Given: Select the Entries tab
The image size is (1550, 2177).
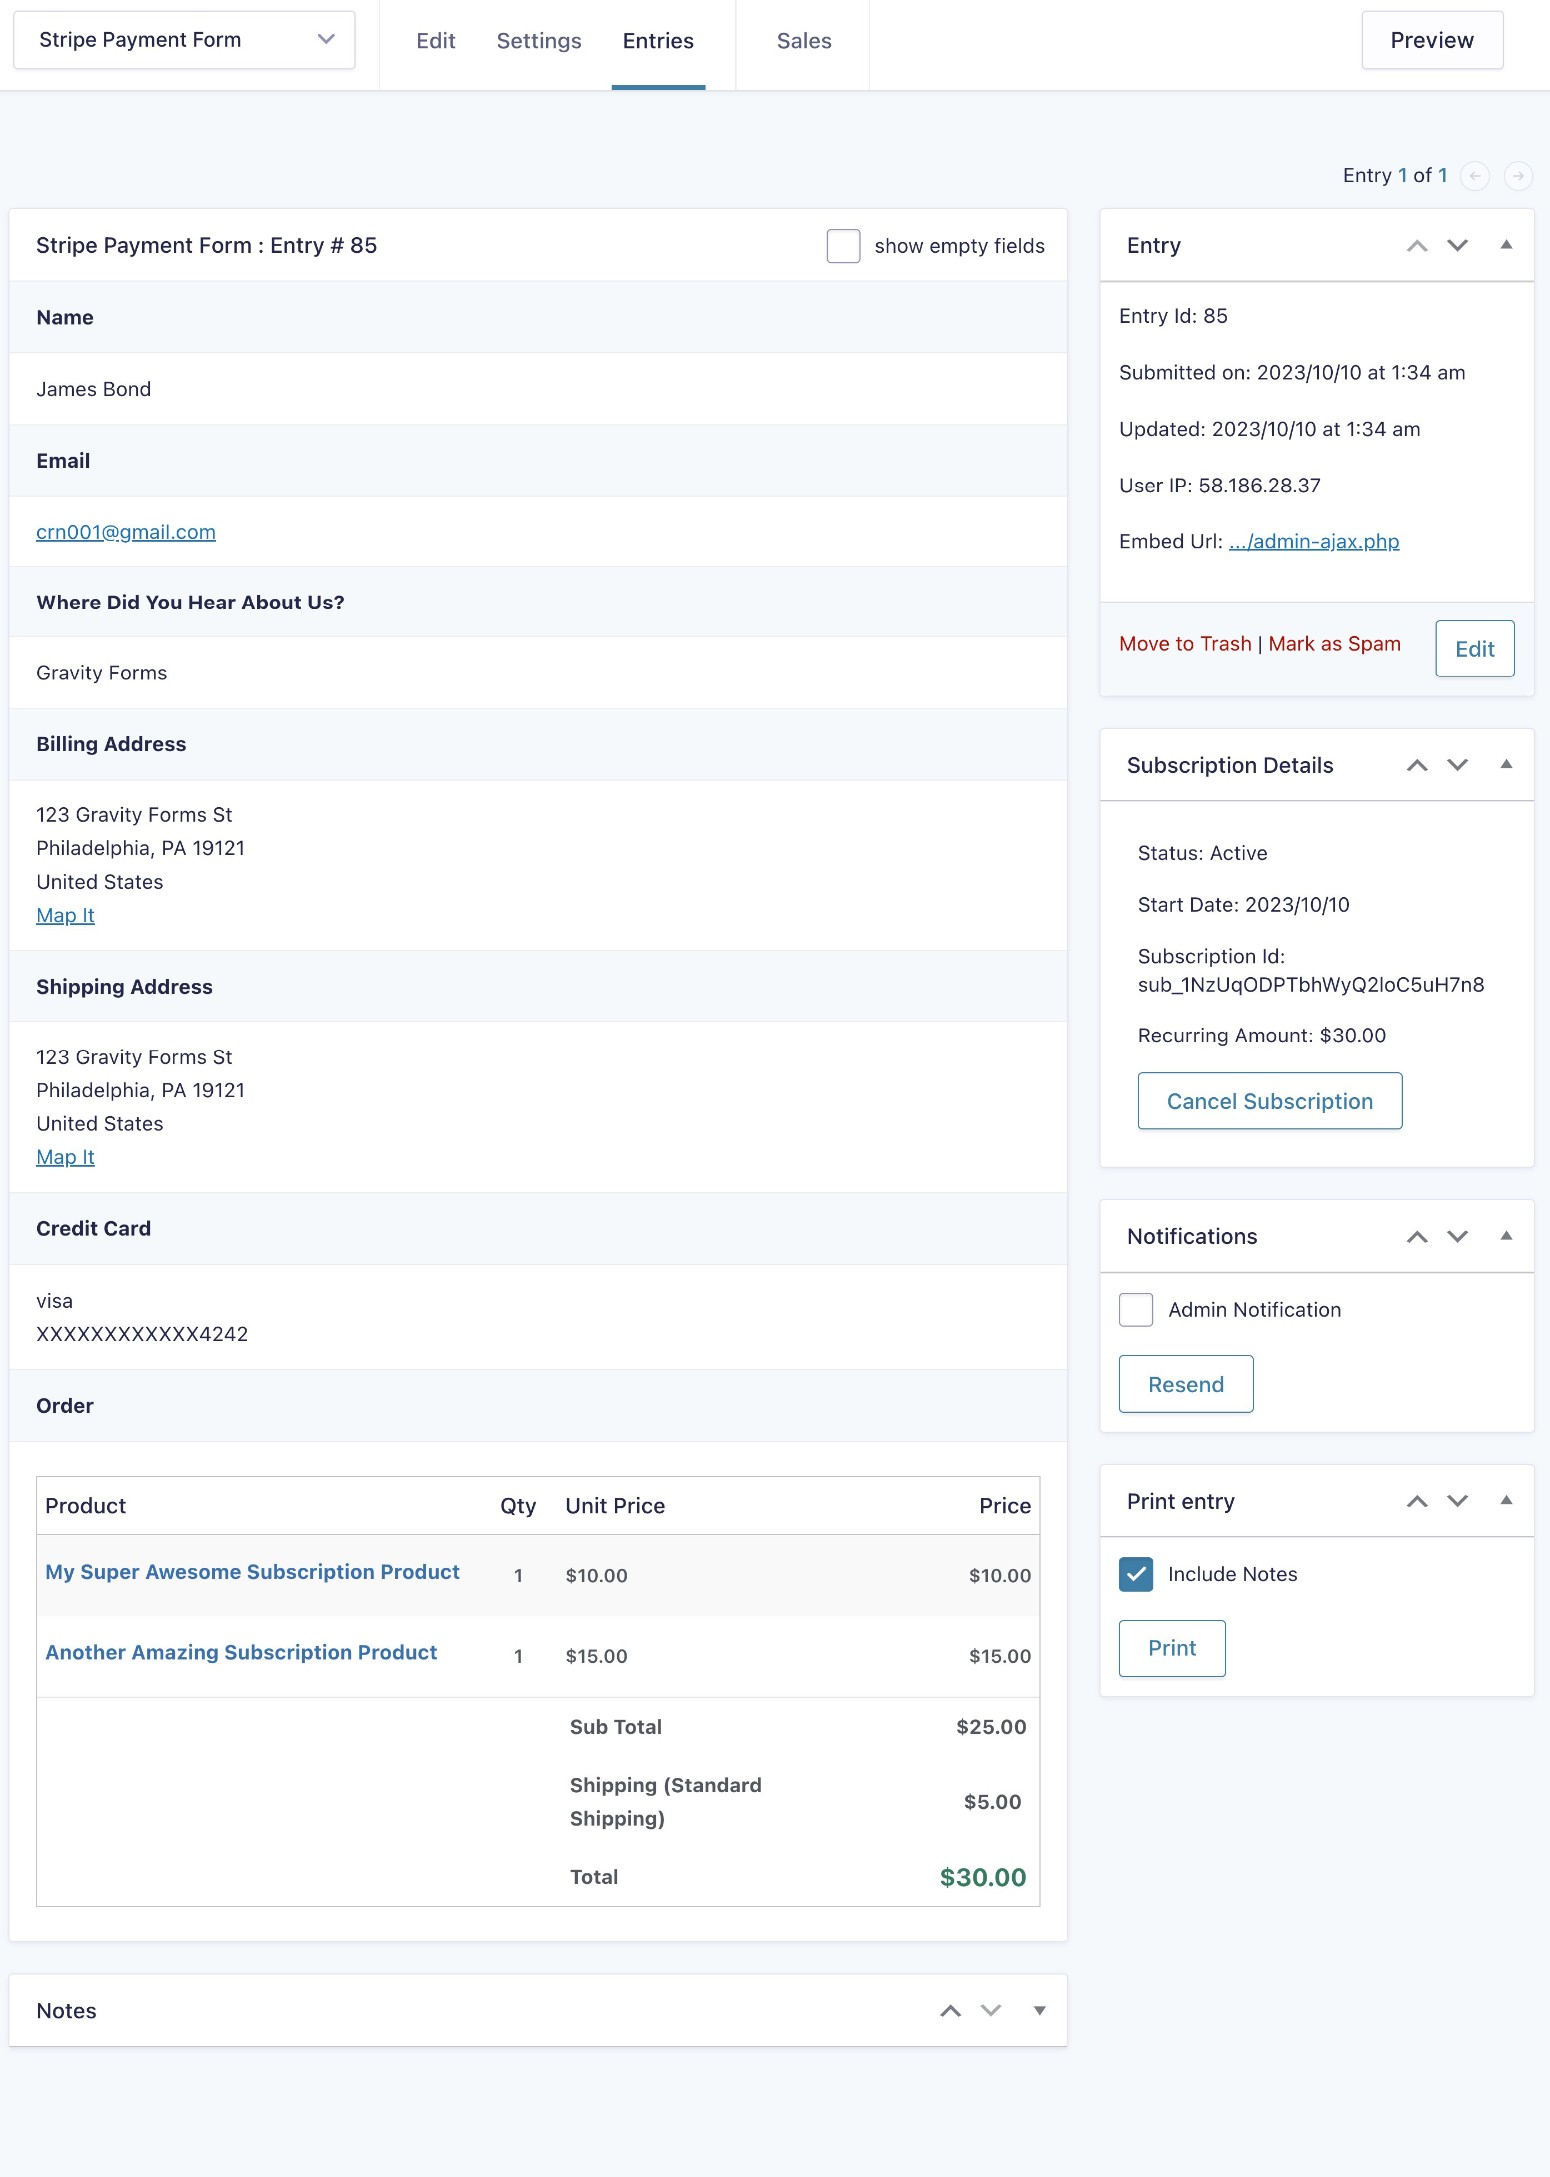Looking at the screenshot, I should tap(658, 41).
